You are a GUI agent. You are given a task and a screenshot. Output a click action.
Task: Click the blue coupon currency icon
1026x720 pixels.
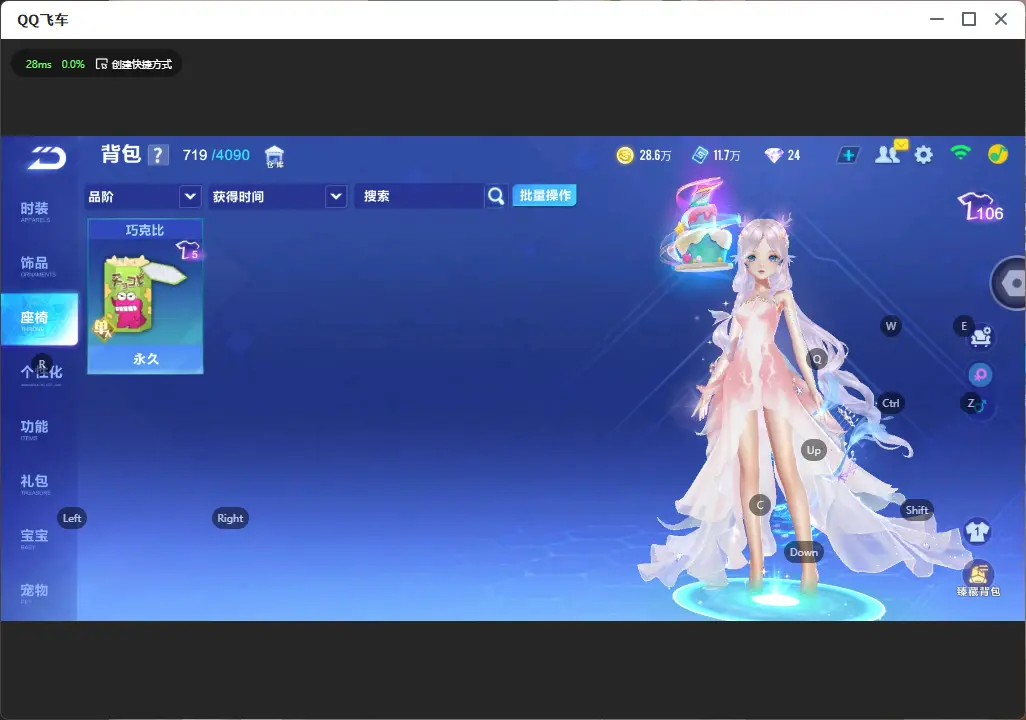coord(700,155)
